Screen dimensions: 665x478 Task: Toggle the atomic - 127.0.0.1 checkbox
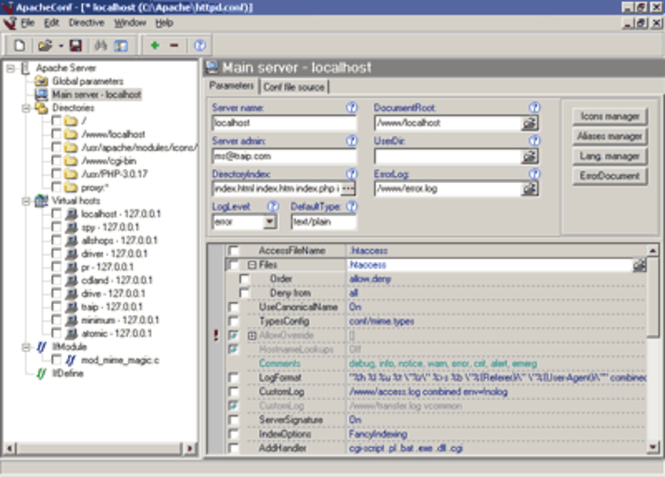pyautogui.click(x=56, y=333)
